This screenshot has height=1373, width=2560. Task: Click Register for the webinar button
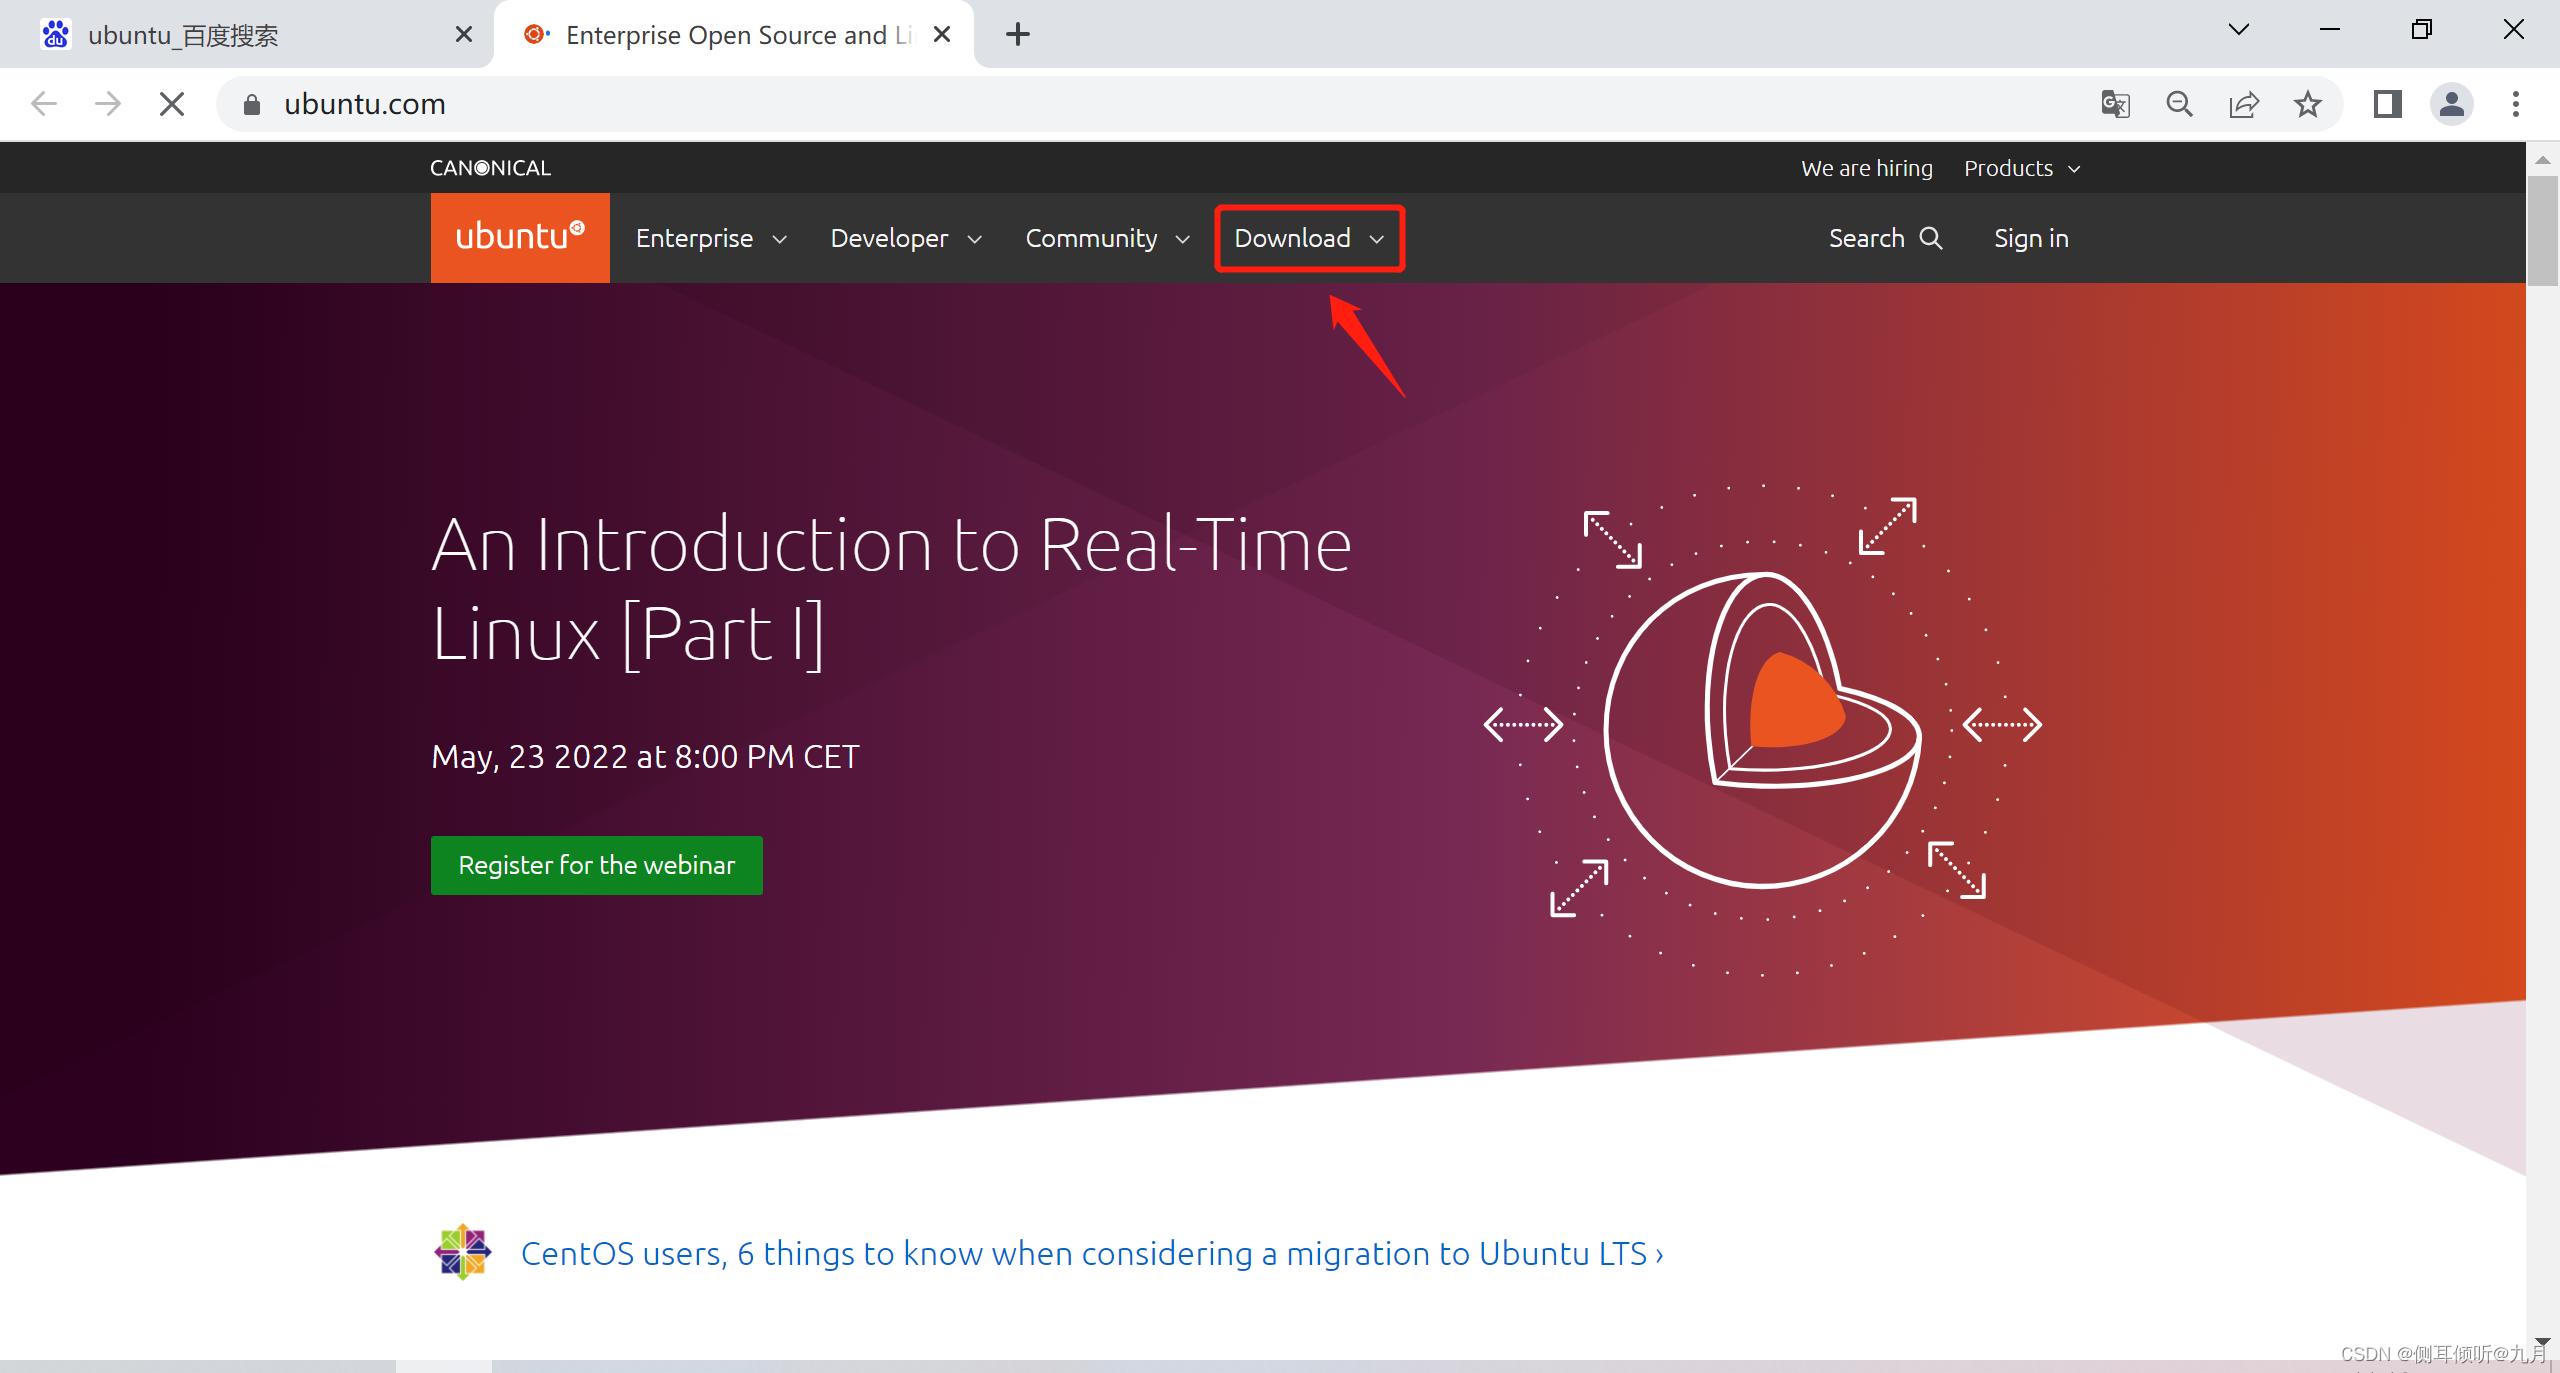coord(597,865)
